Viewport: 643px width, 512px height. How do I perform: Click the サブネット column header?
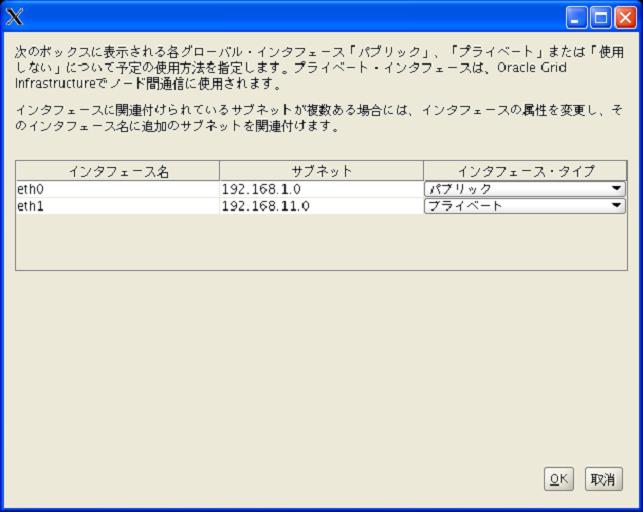(x=322, y=171)
